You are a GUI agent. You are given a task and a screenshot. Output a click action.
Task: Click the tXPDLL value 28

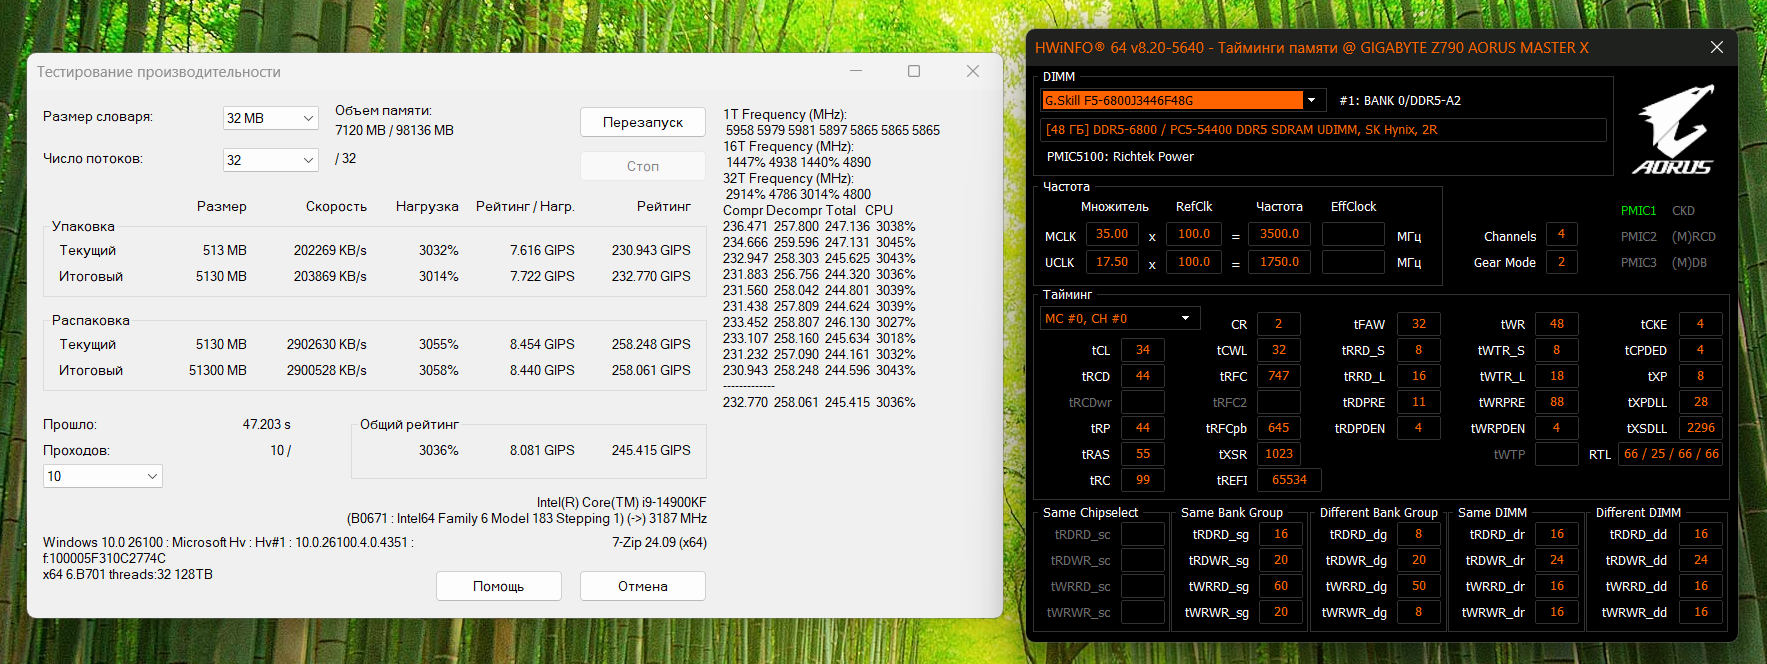tap(1701, 402)
